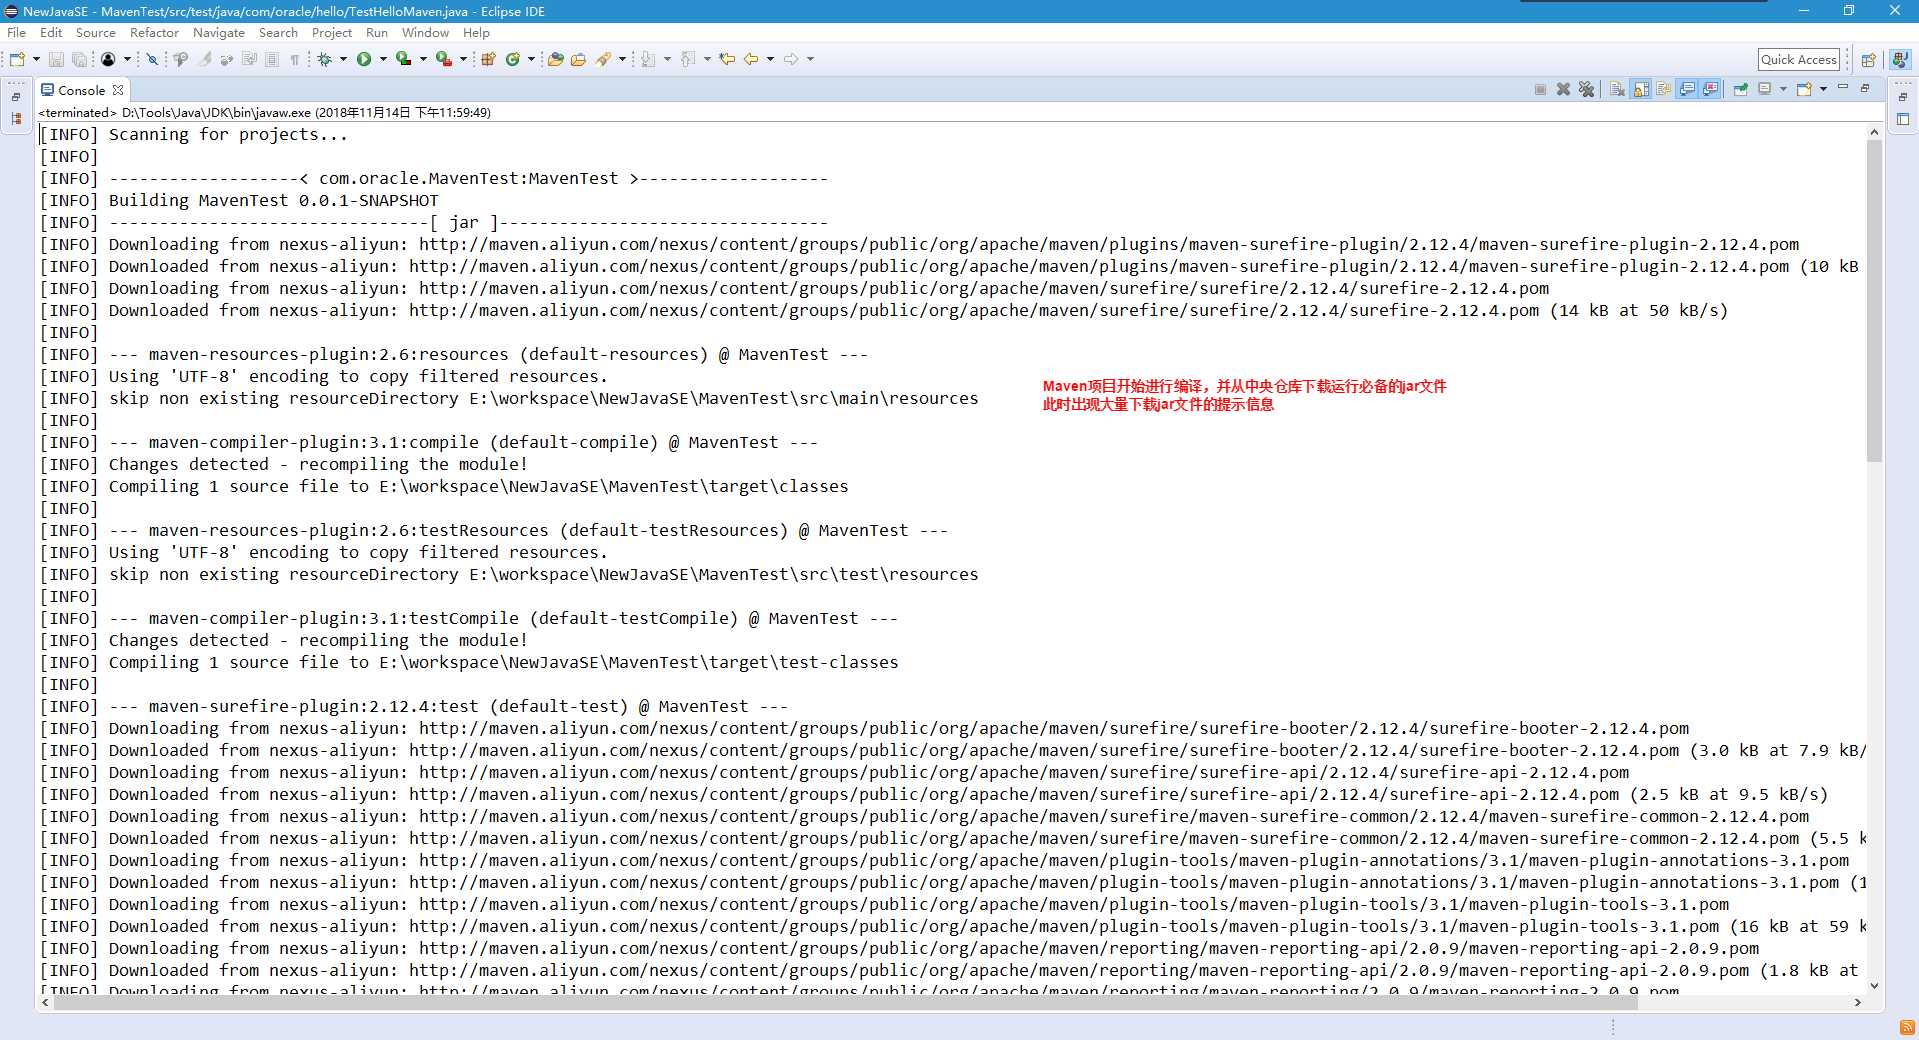1919x1040 pixels.
Task: Open the Project menu
Action: pos(331,33)
